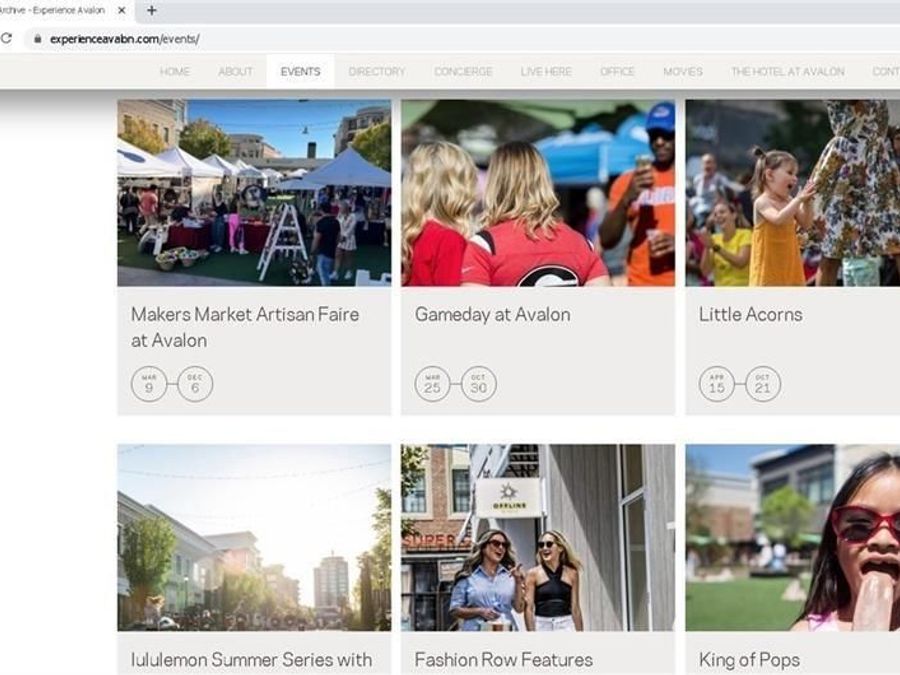
Task: Click the APR 15 start date badge
Action: 716,384
